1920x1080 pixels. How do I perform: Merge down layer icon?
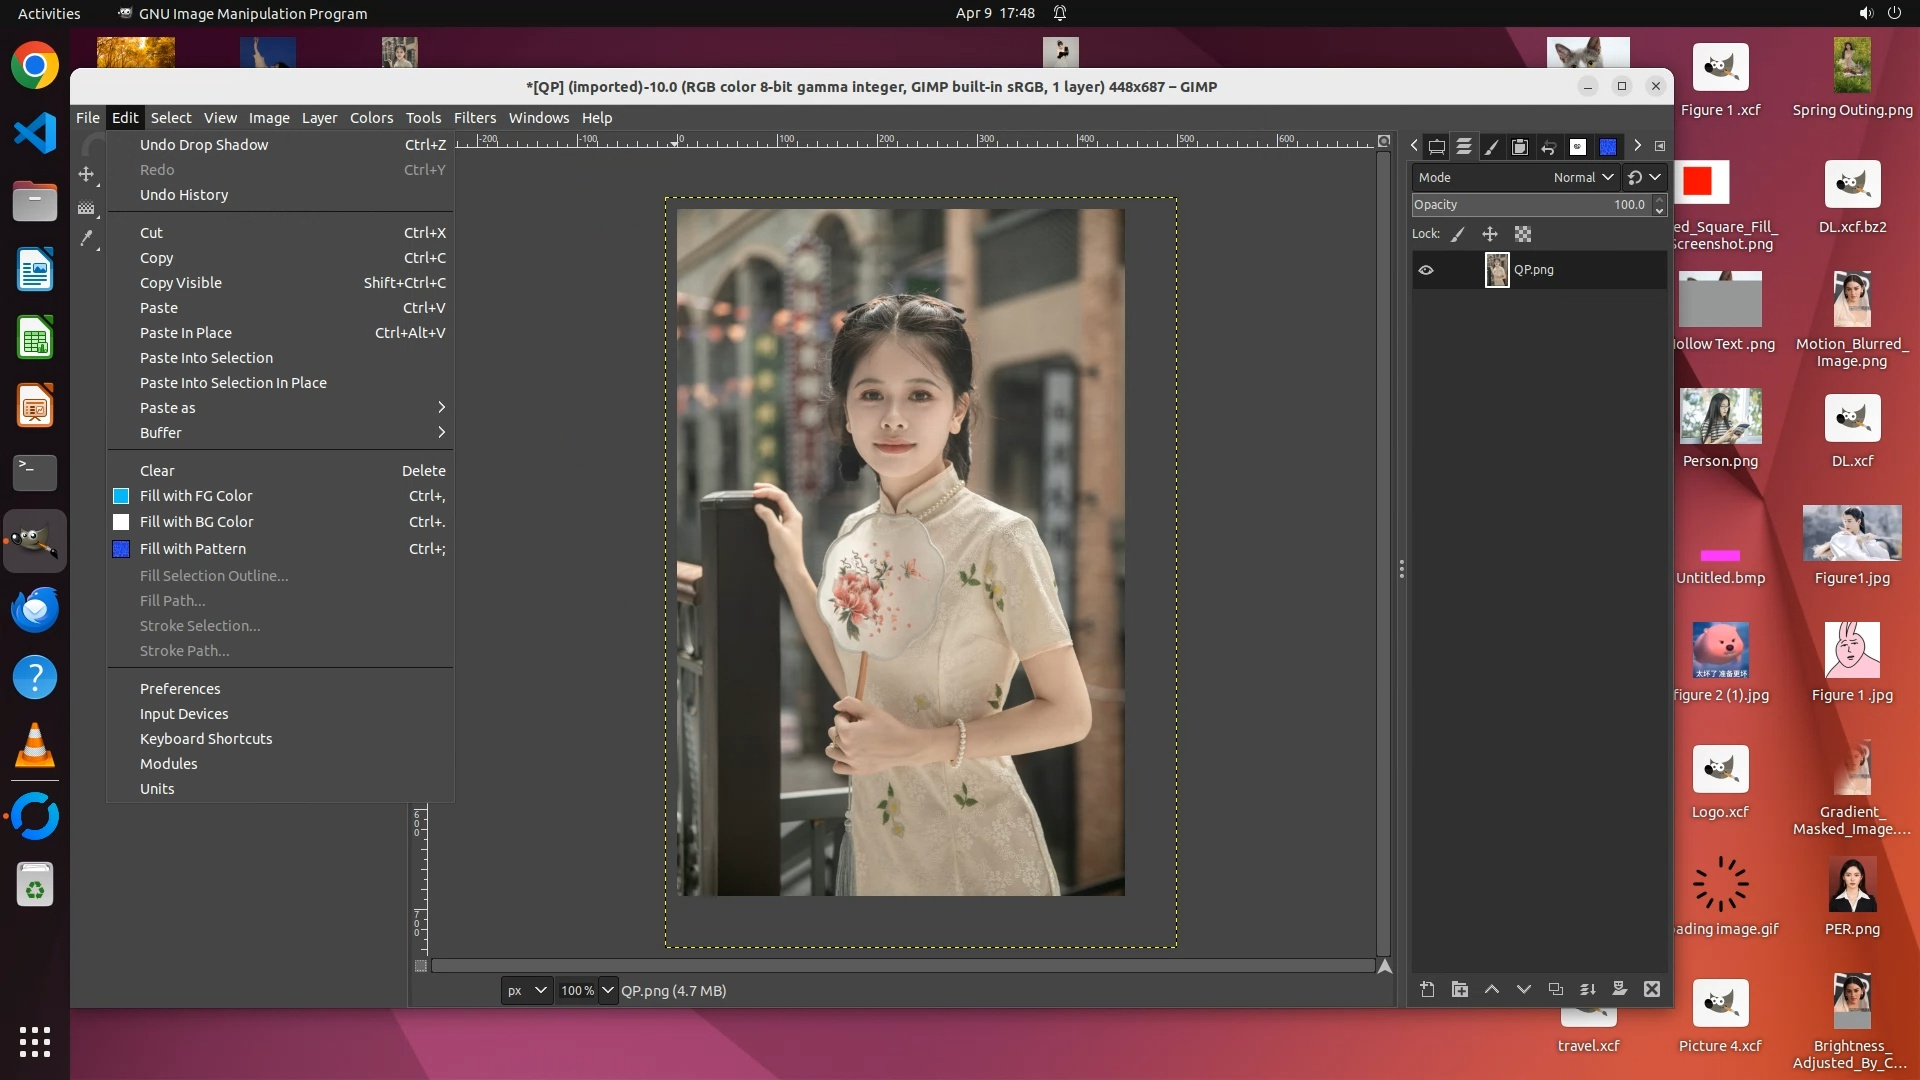(1588, 989)
